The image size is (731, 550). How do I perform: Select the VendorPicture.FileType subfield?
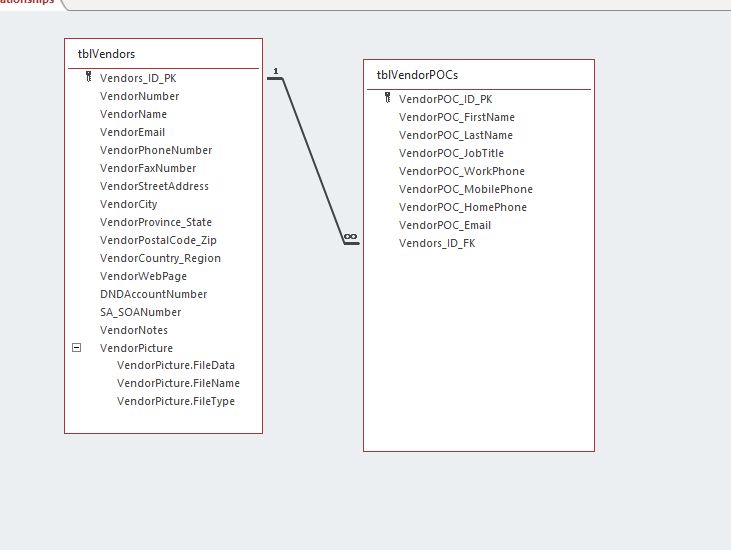click(x=176, y=401)
